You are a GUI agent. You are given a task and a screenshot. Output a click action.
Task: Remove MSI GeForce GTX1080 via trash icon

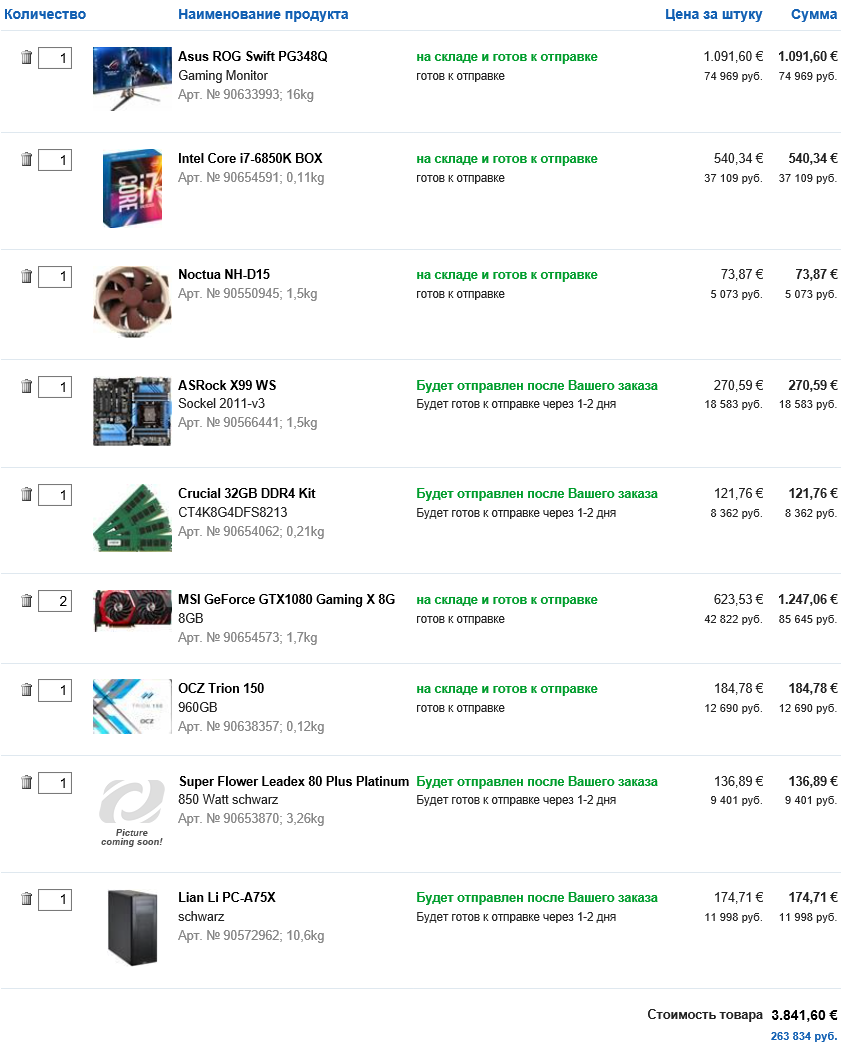27,601
